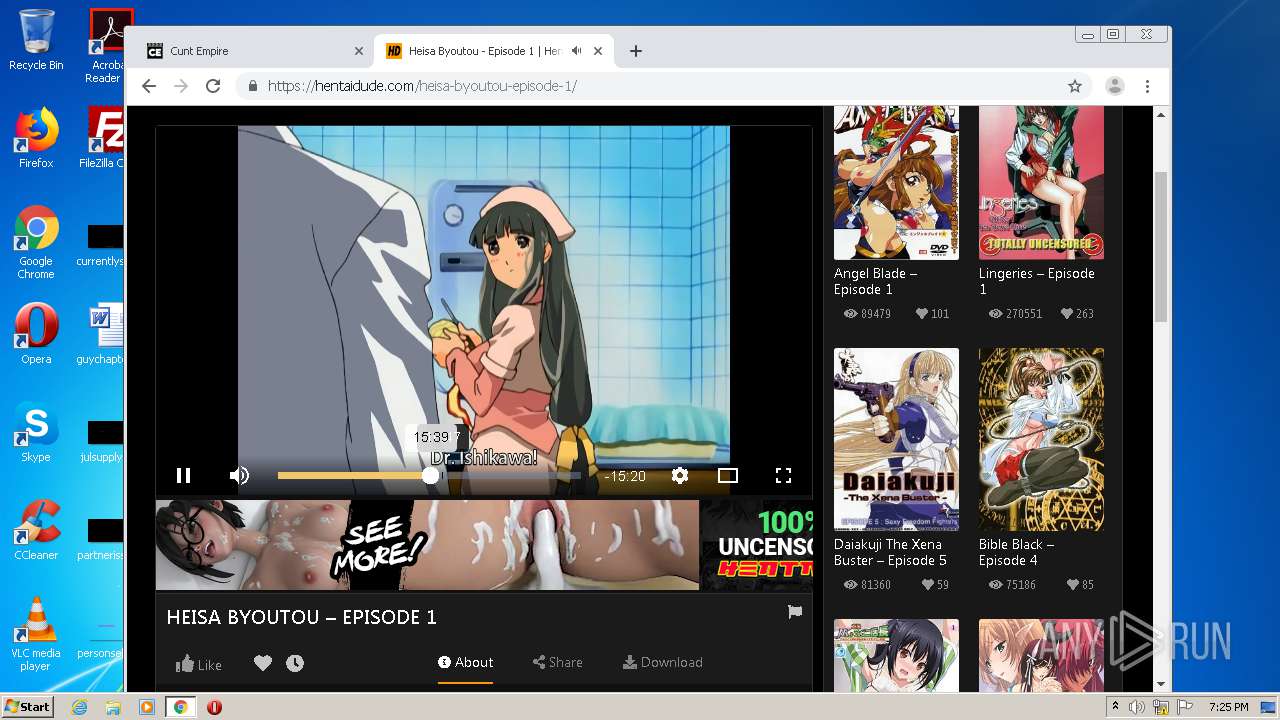This screenshot has width=1280, height=720.
Task: Open the Opera desktop shortcut
Action: (36, 334)
